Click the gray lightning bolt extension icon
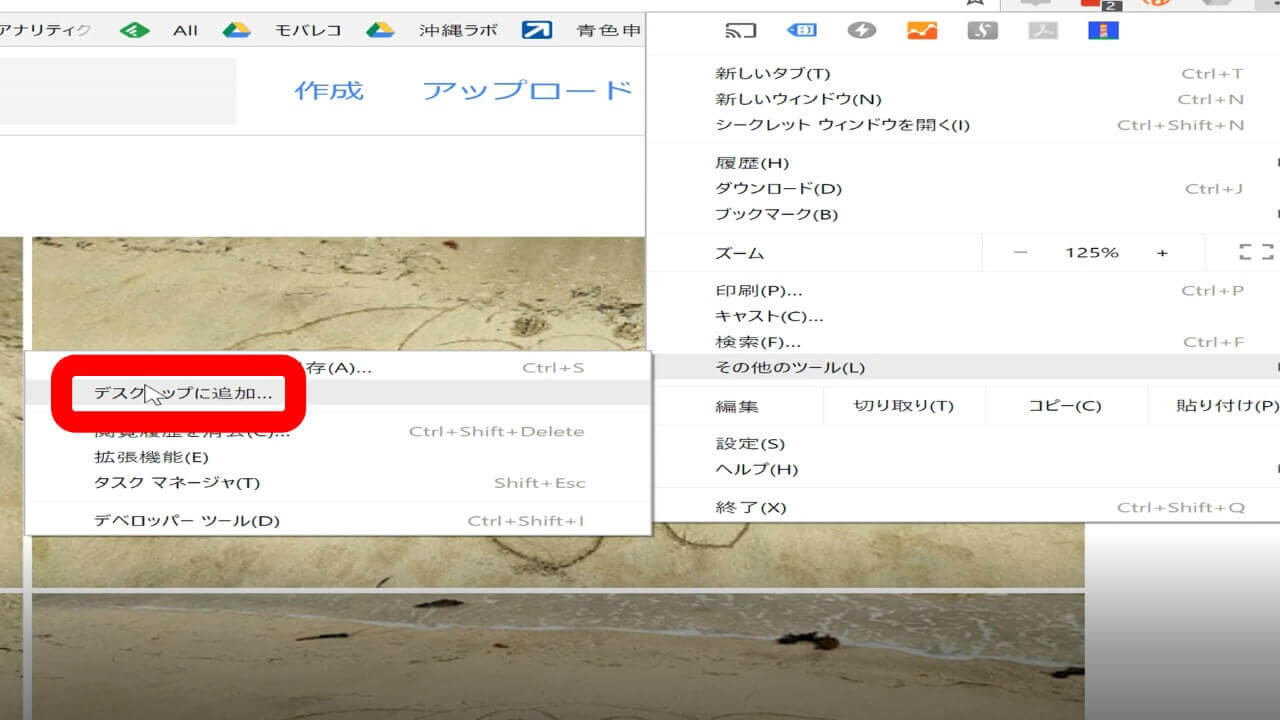 click(861, 30)
